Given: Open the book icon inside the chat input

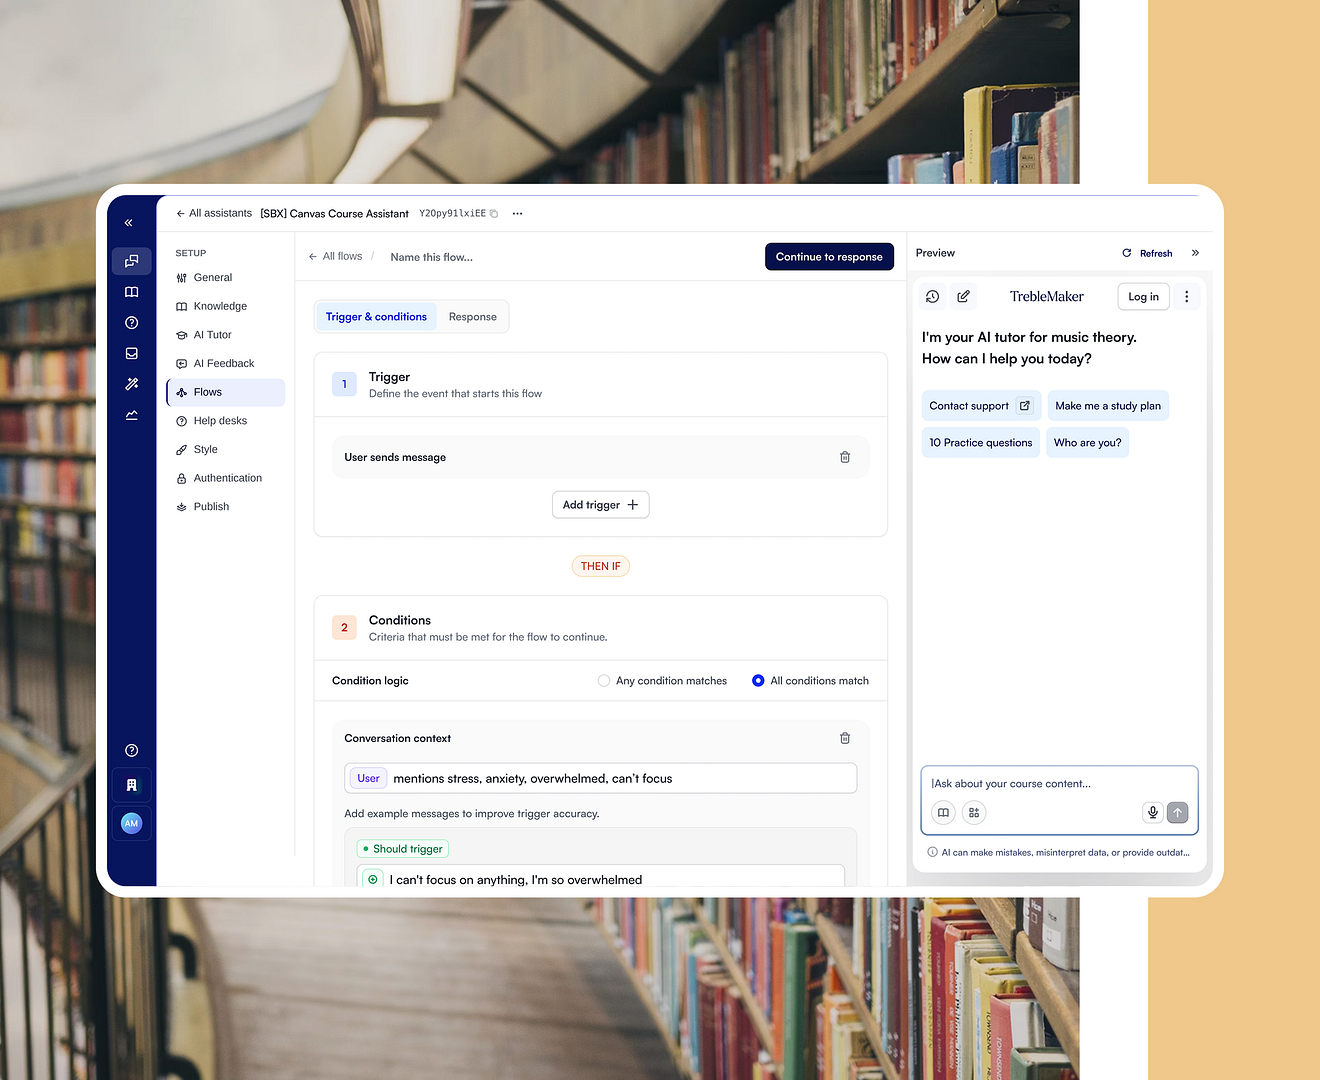Looking at the screenshot, I should click(x=943, y=813).
